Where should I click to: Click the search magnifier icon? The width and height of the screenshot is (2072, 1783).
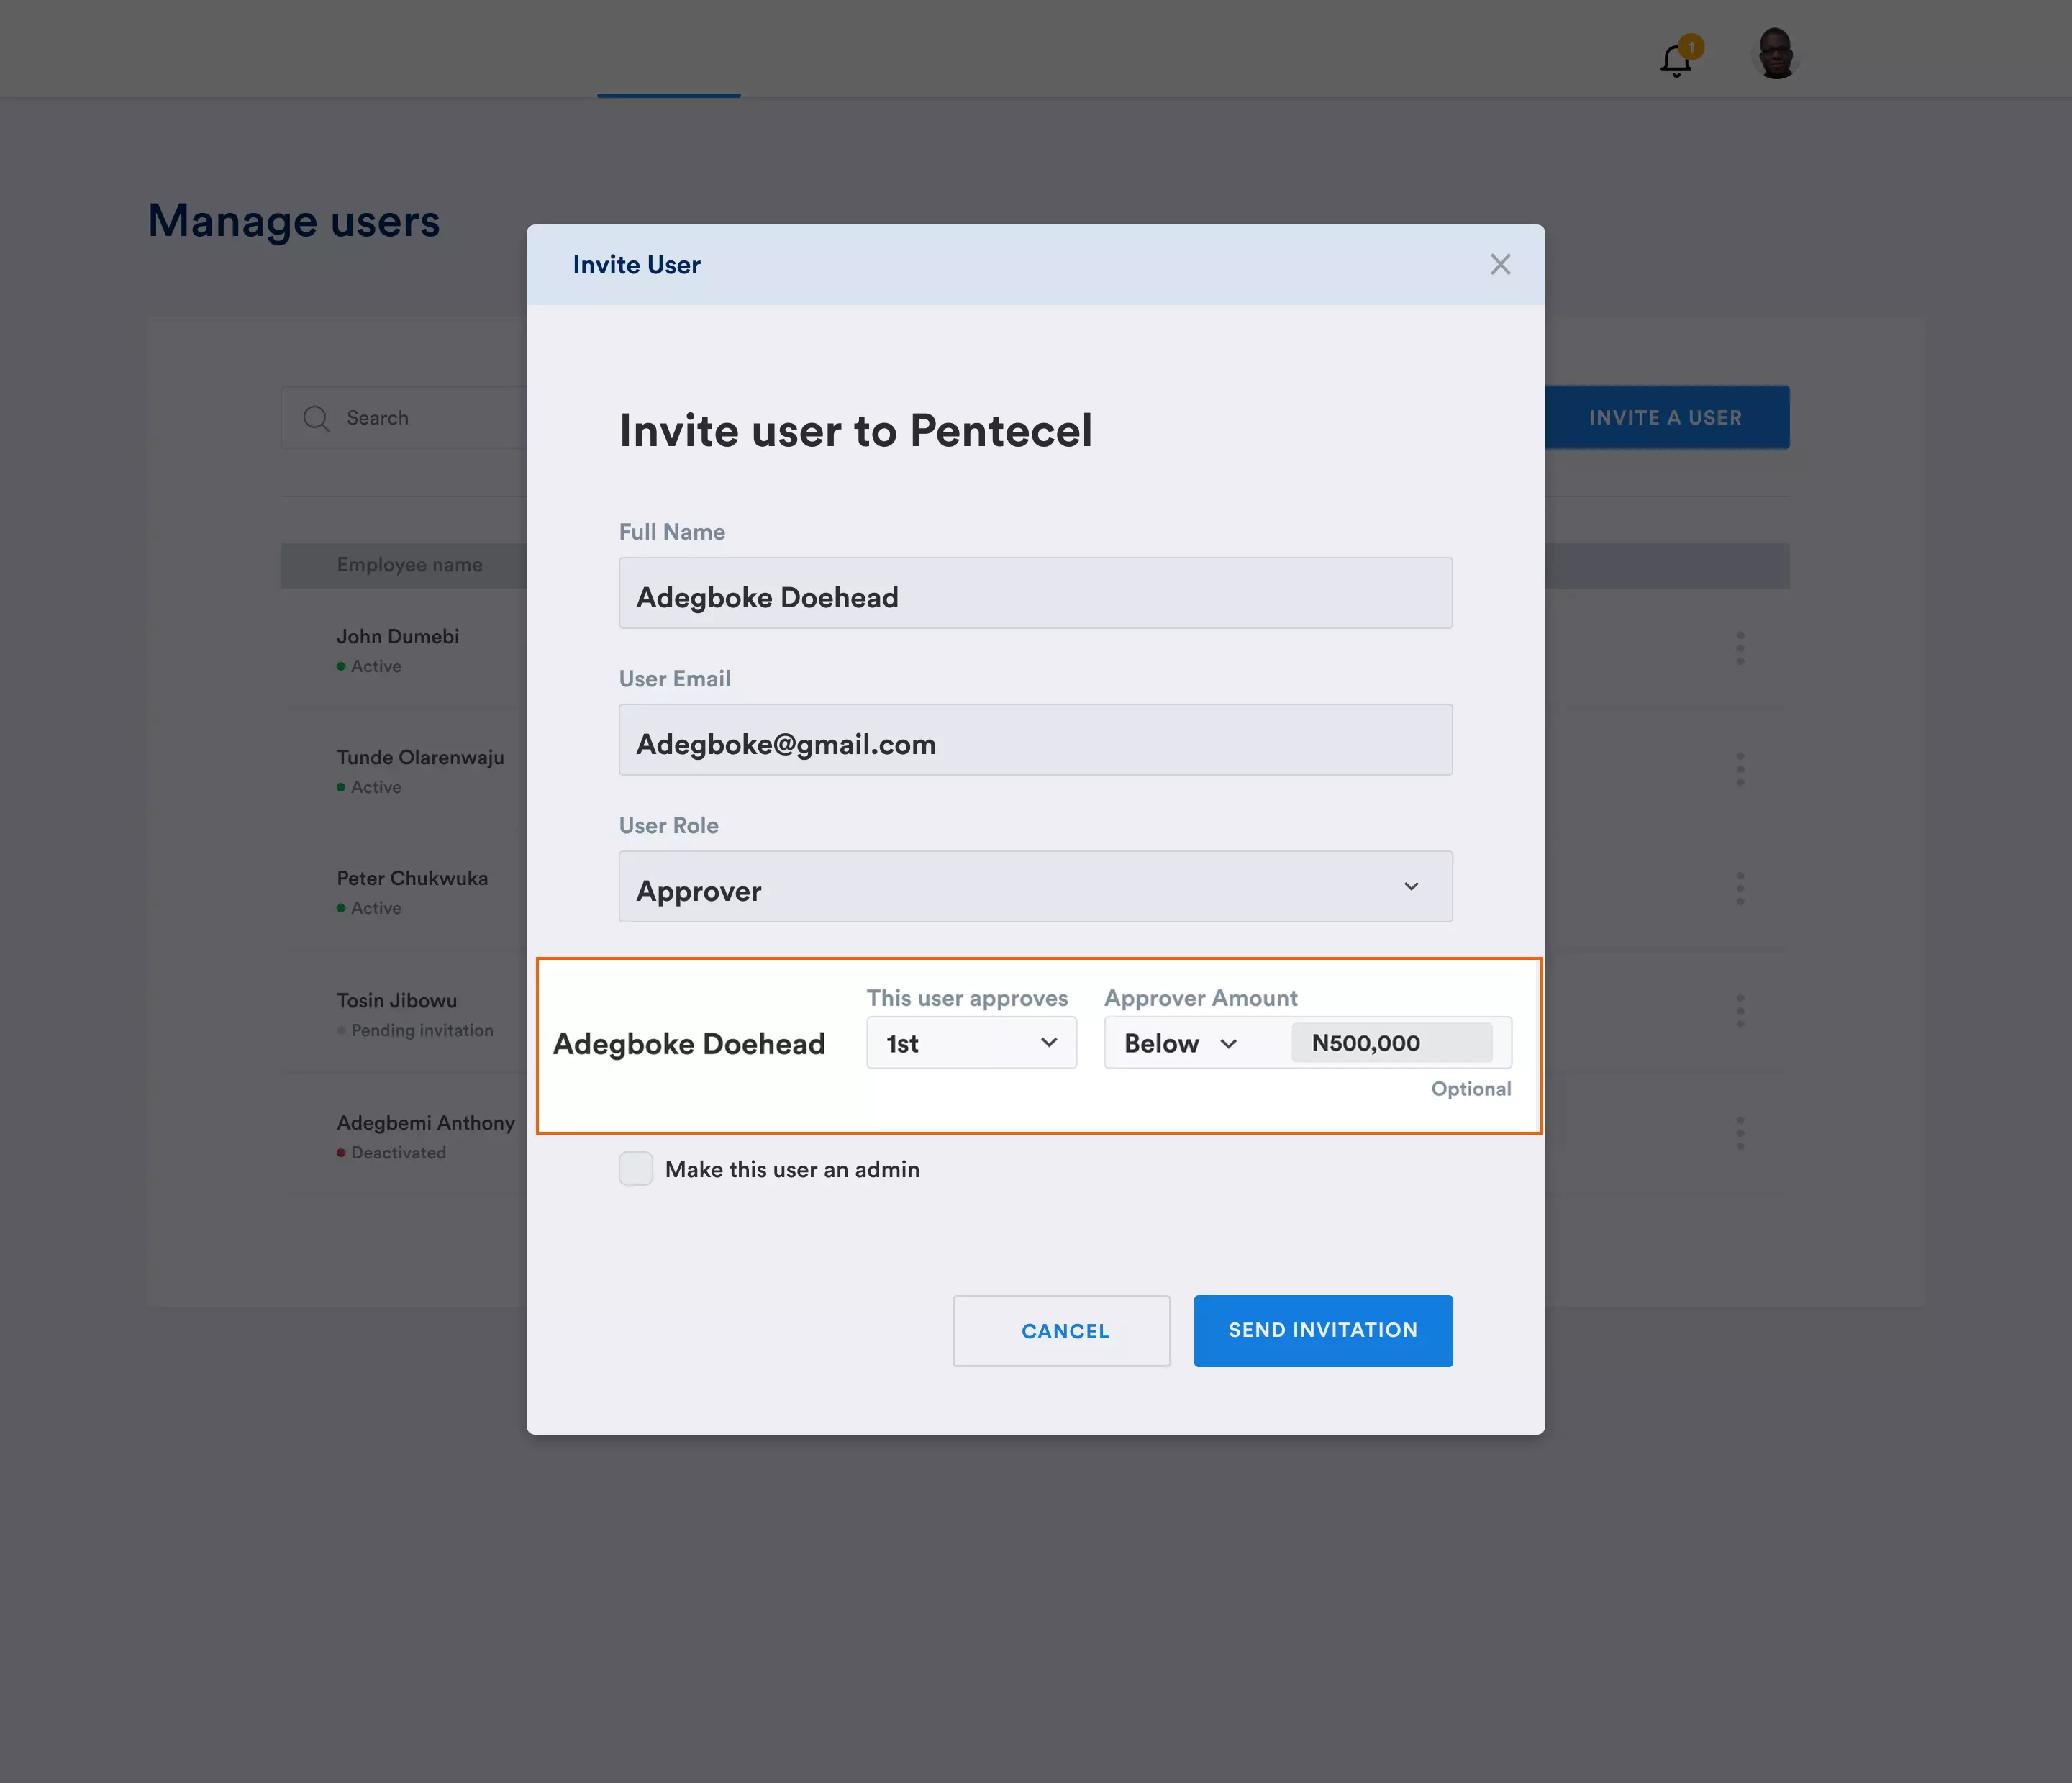[x=316, y=418]
